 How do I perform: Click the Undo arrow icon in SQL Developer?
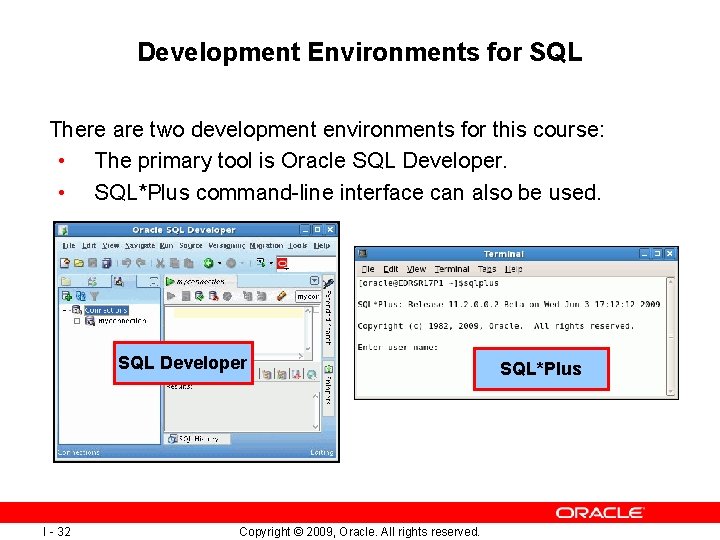pos(126,263)
